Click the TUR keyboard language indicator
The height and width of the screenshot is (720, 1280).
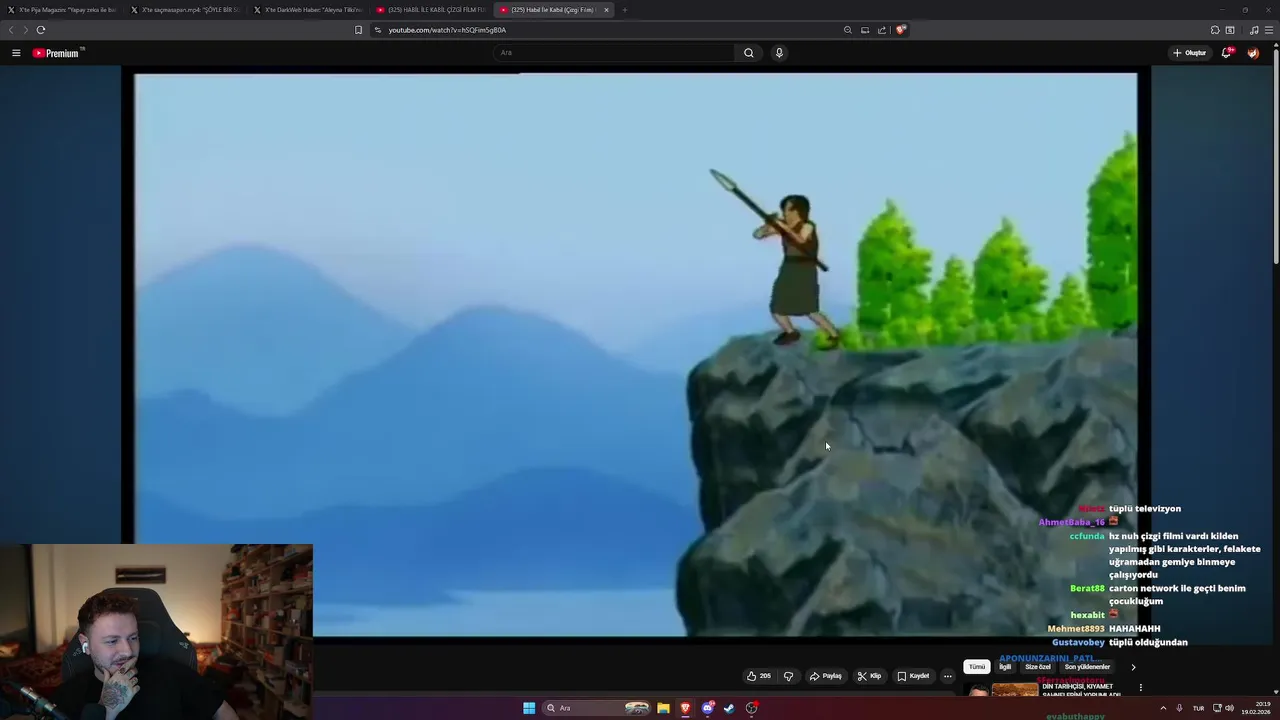coord(1198,708)
